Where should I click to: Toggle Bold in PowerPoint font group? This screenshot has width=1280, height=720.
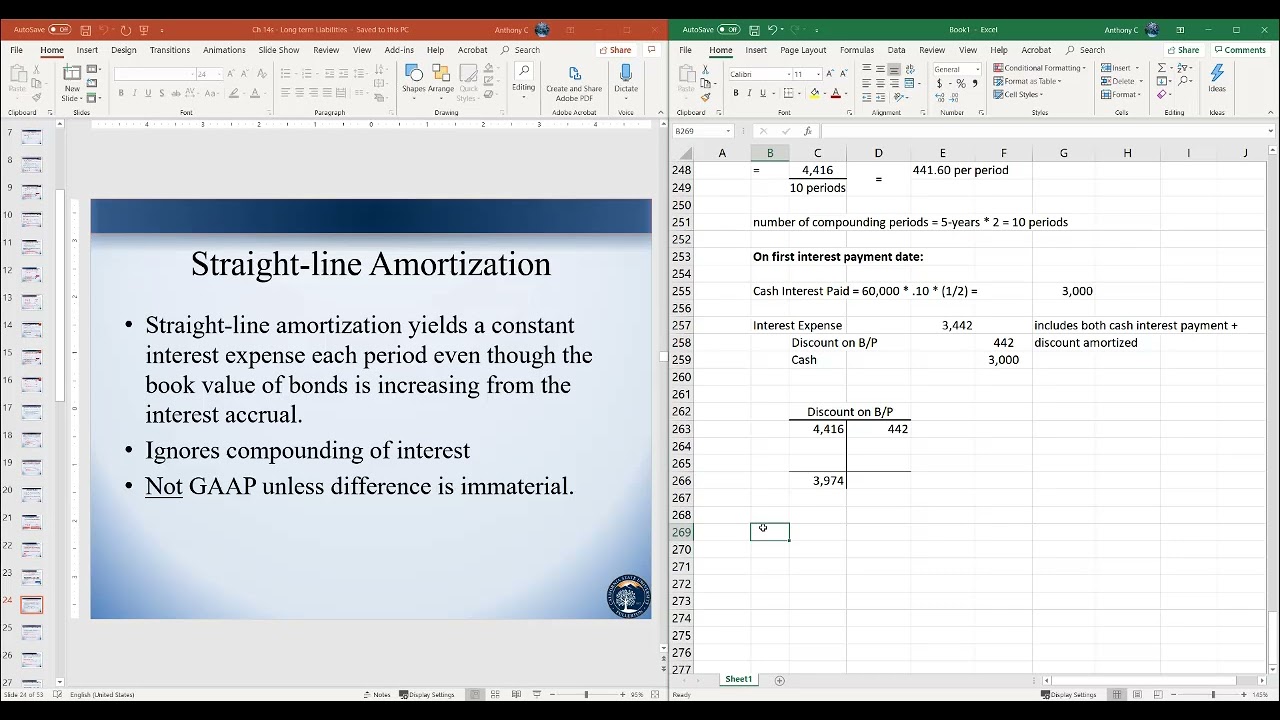coord(121,93)
